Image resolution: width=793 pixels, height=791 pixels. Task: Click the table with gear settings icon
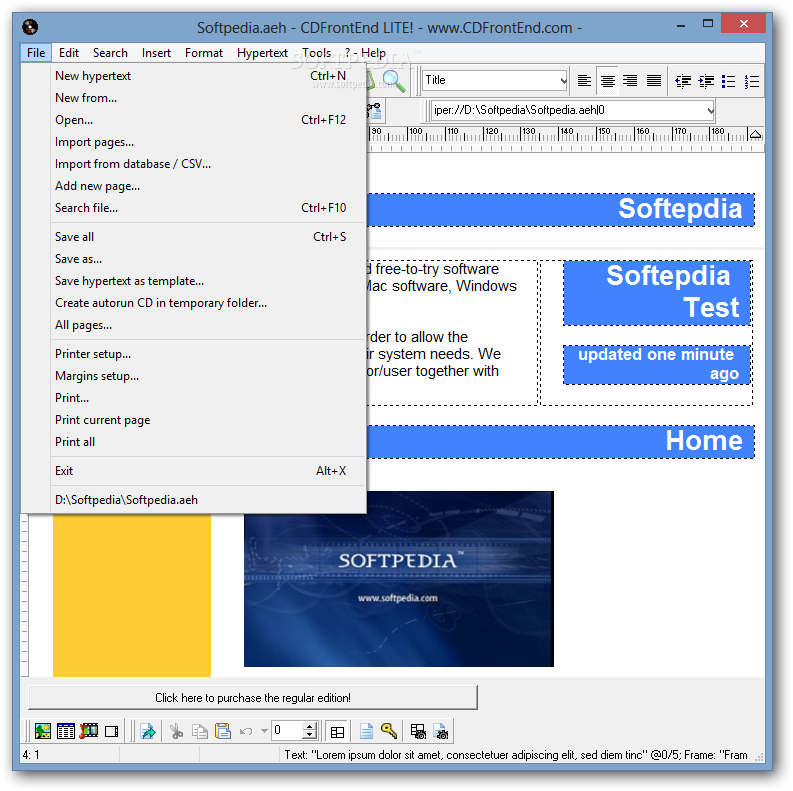click(x=418, y=731)
